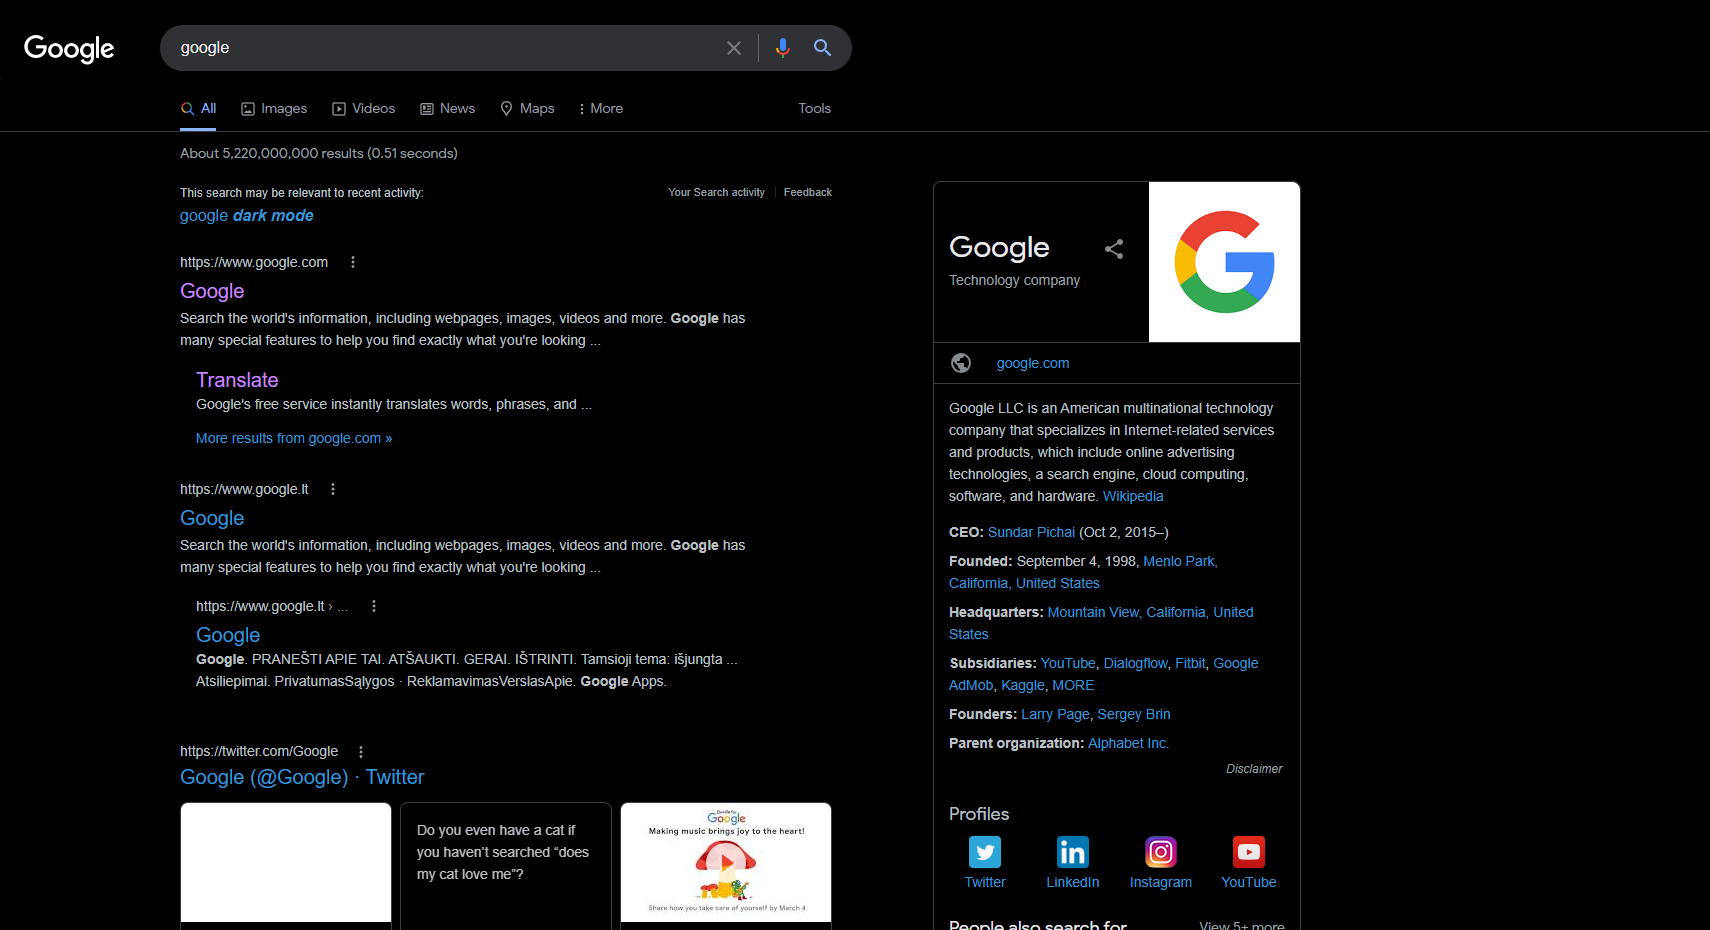1710x930 pixels.
Task: Open the tweet about cat love search
Action: (x=506, y=866)
